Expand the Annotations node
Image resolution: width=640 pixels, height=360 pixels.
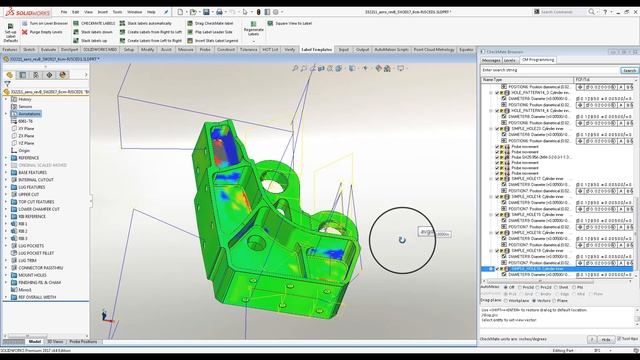[6, 114]
